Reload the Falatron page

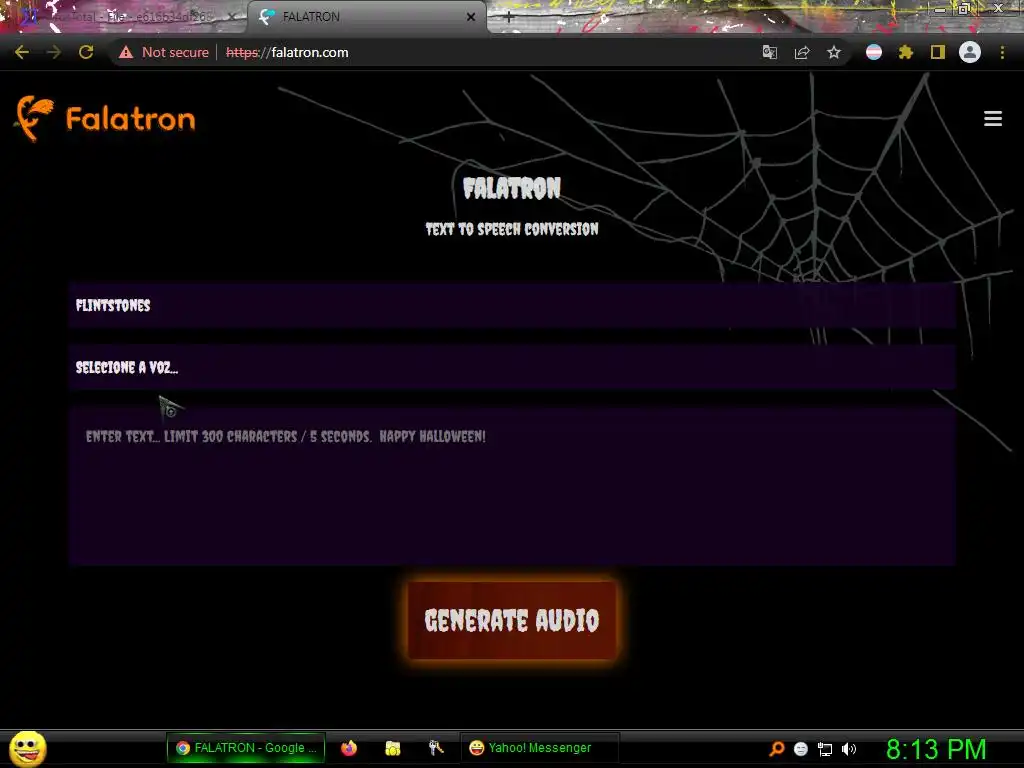point(86,52)
